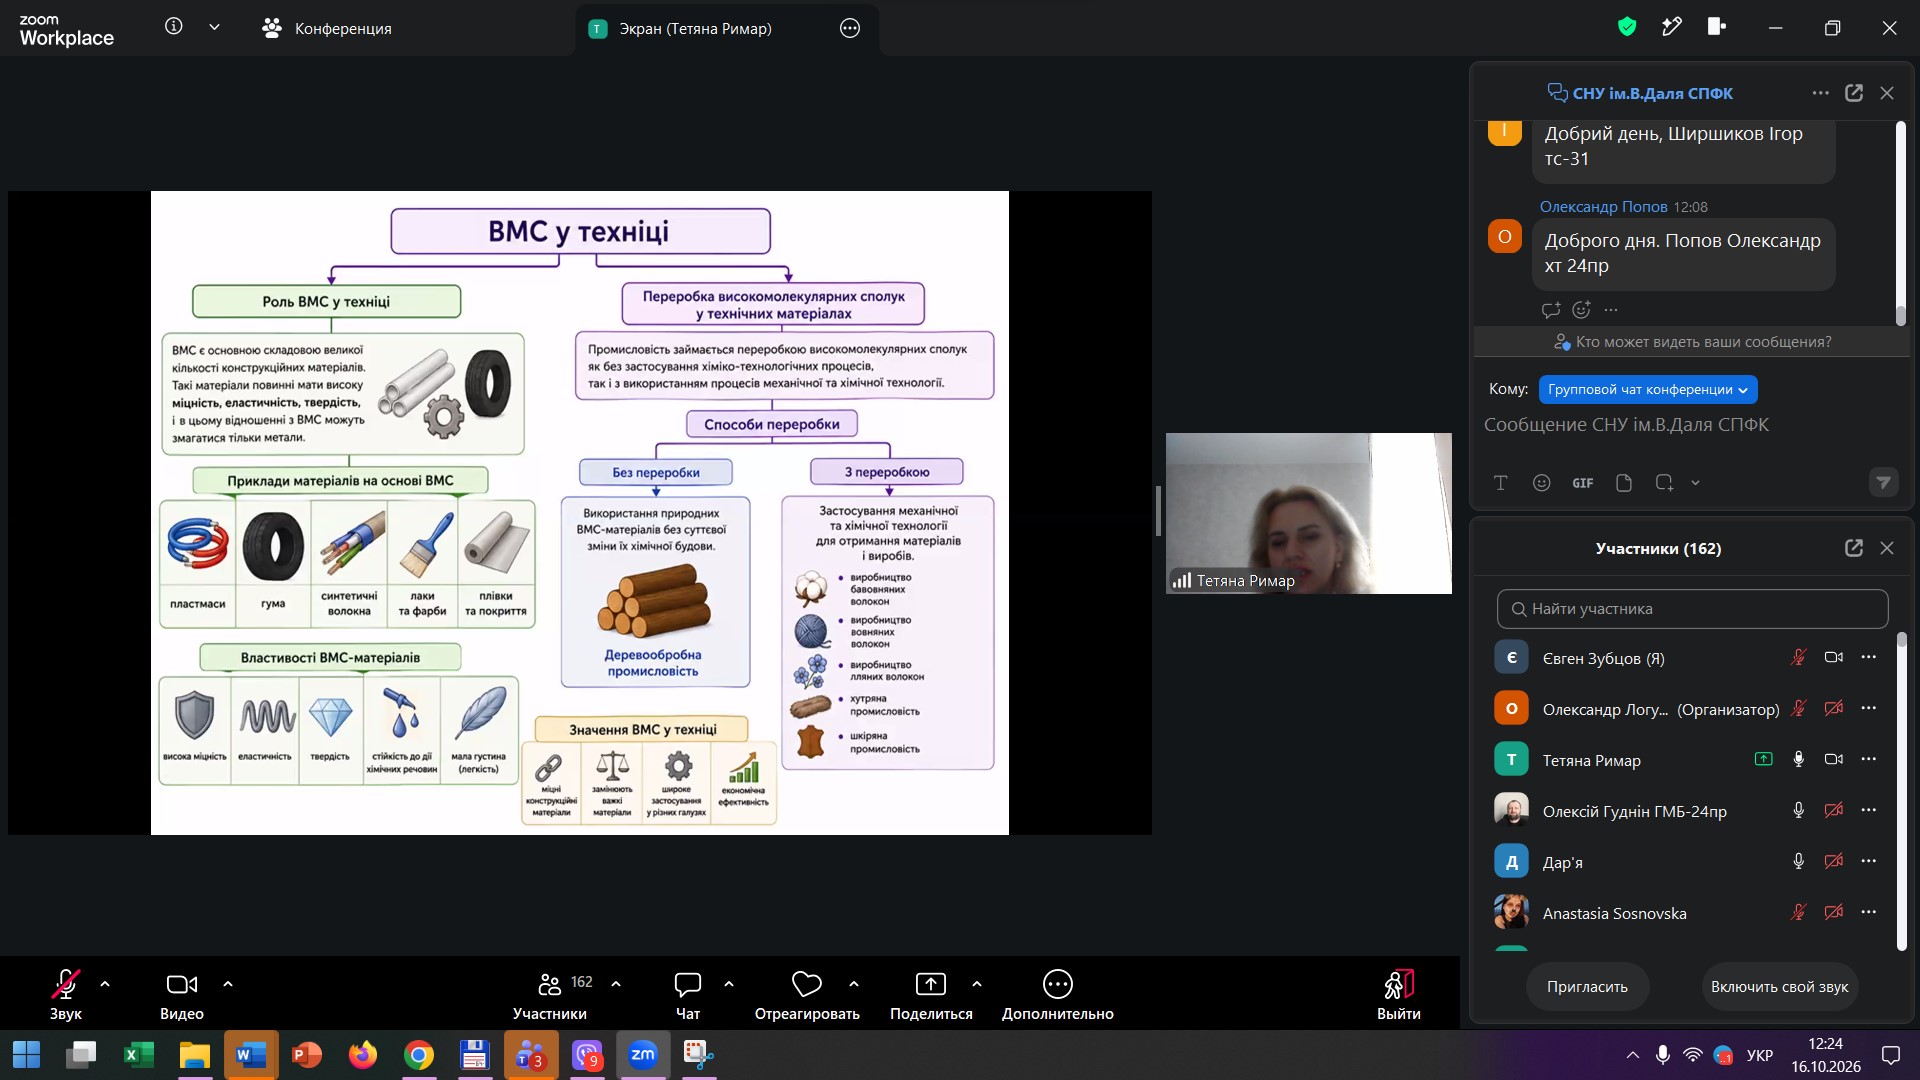Switch to the Конференция tab

tap(327, 28)
